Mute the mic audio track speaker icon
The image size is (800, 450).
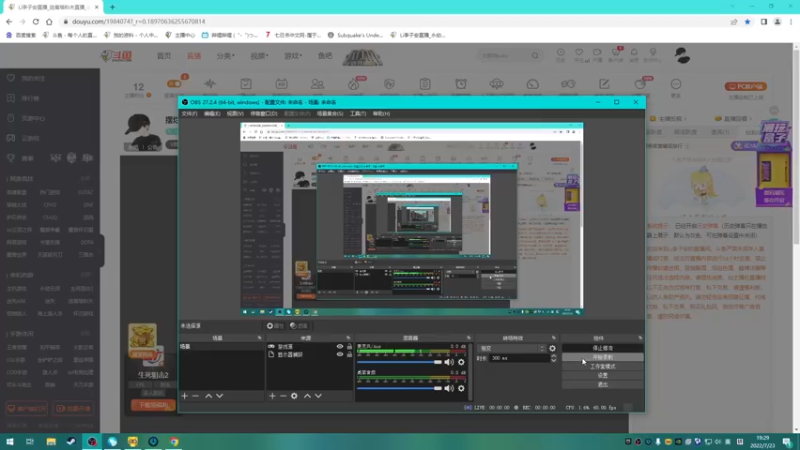coord(449,362)
